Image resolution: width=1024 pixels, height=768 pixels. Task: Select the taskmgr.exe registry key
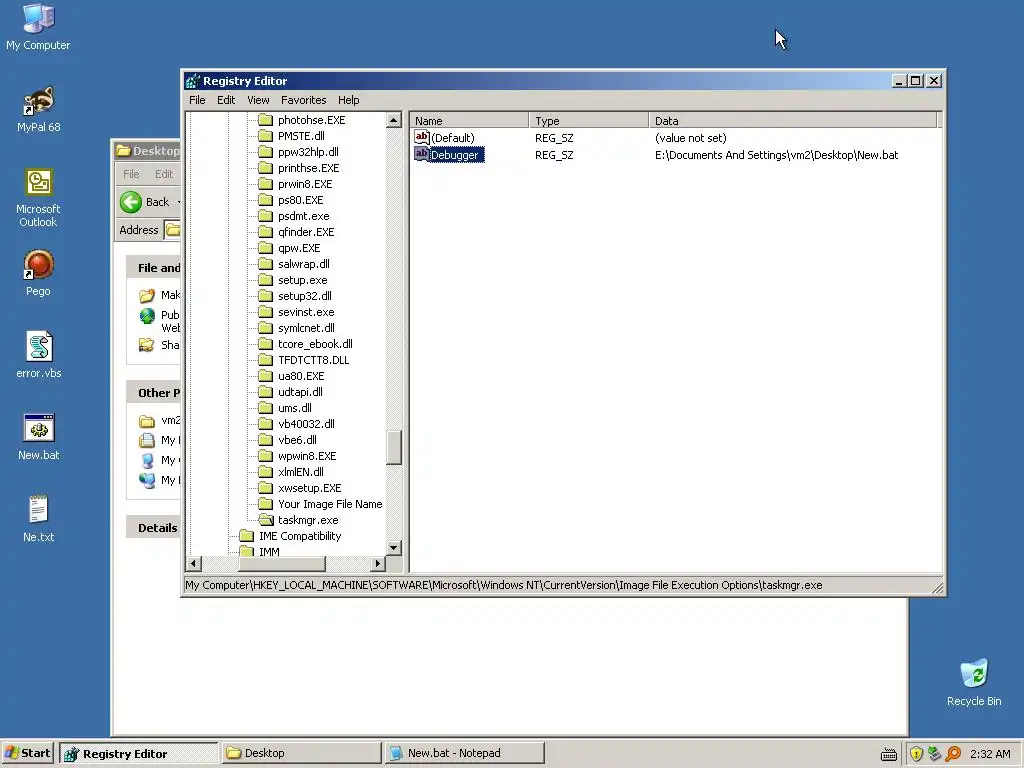tap(308, 520)
